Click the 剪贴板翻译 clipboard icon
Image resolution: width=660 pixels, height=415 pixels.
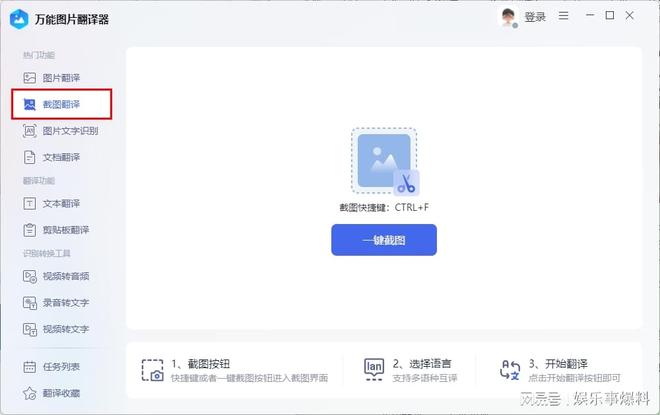[x=29, y=230]
